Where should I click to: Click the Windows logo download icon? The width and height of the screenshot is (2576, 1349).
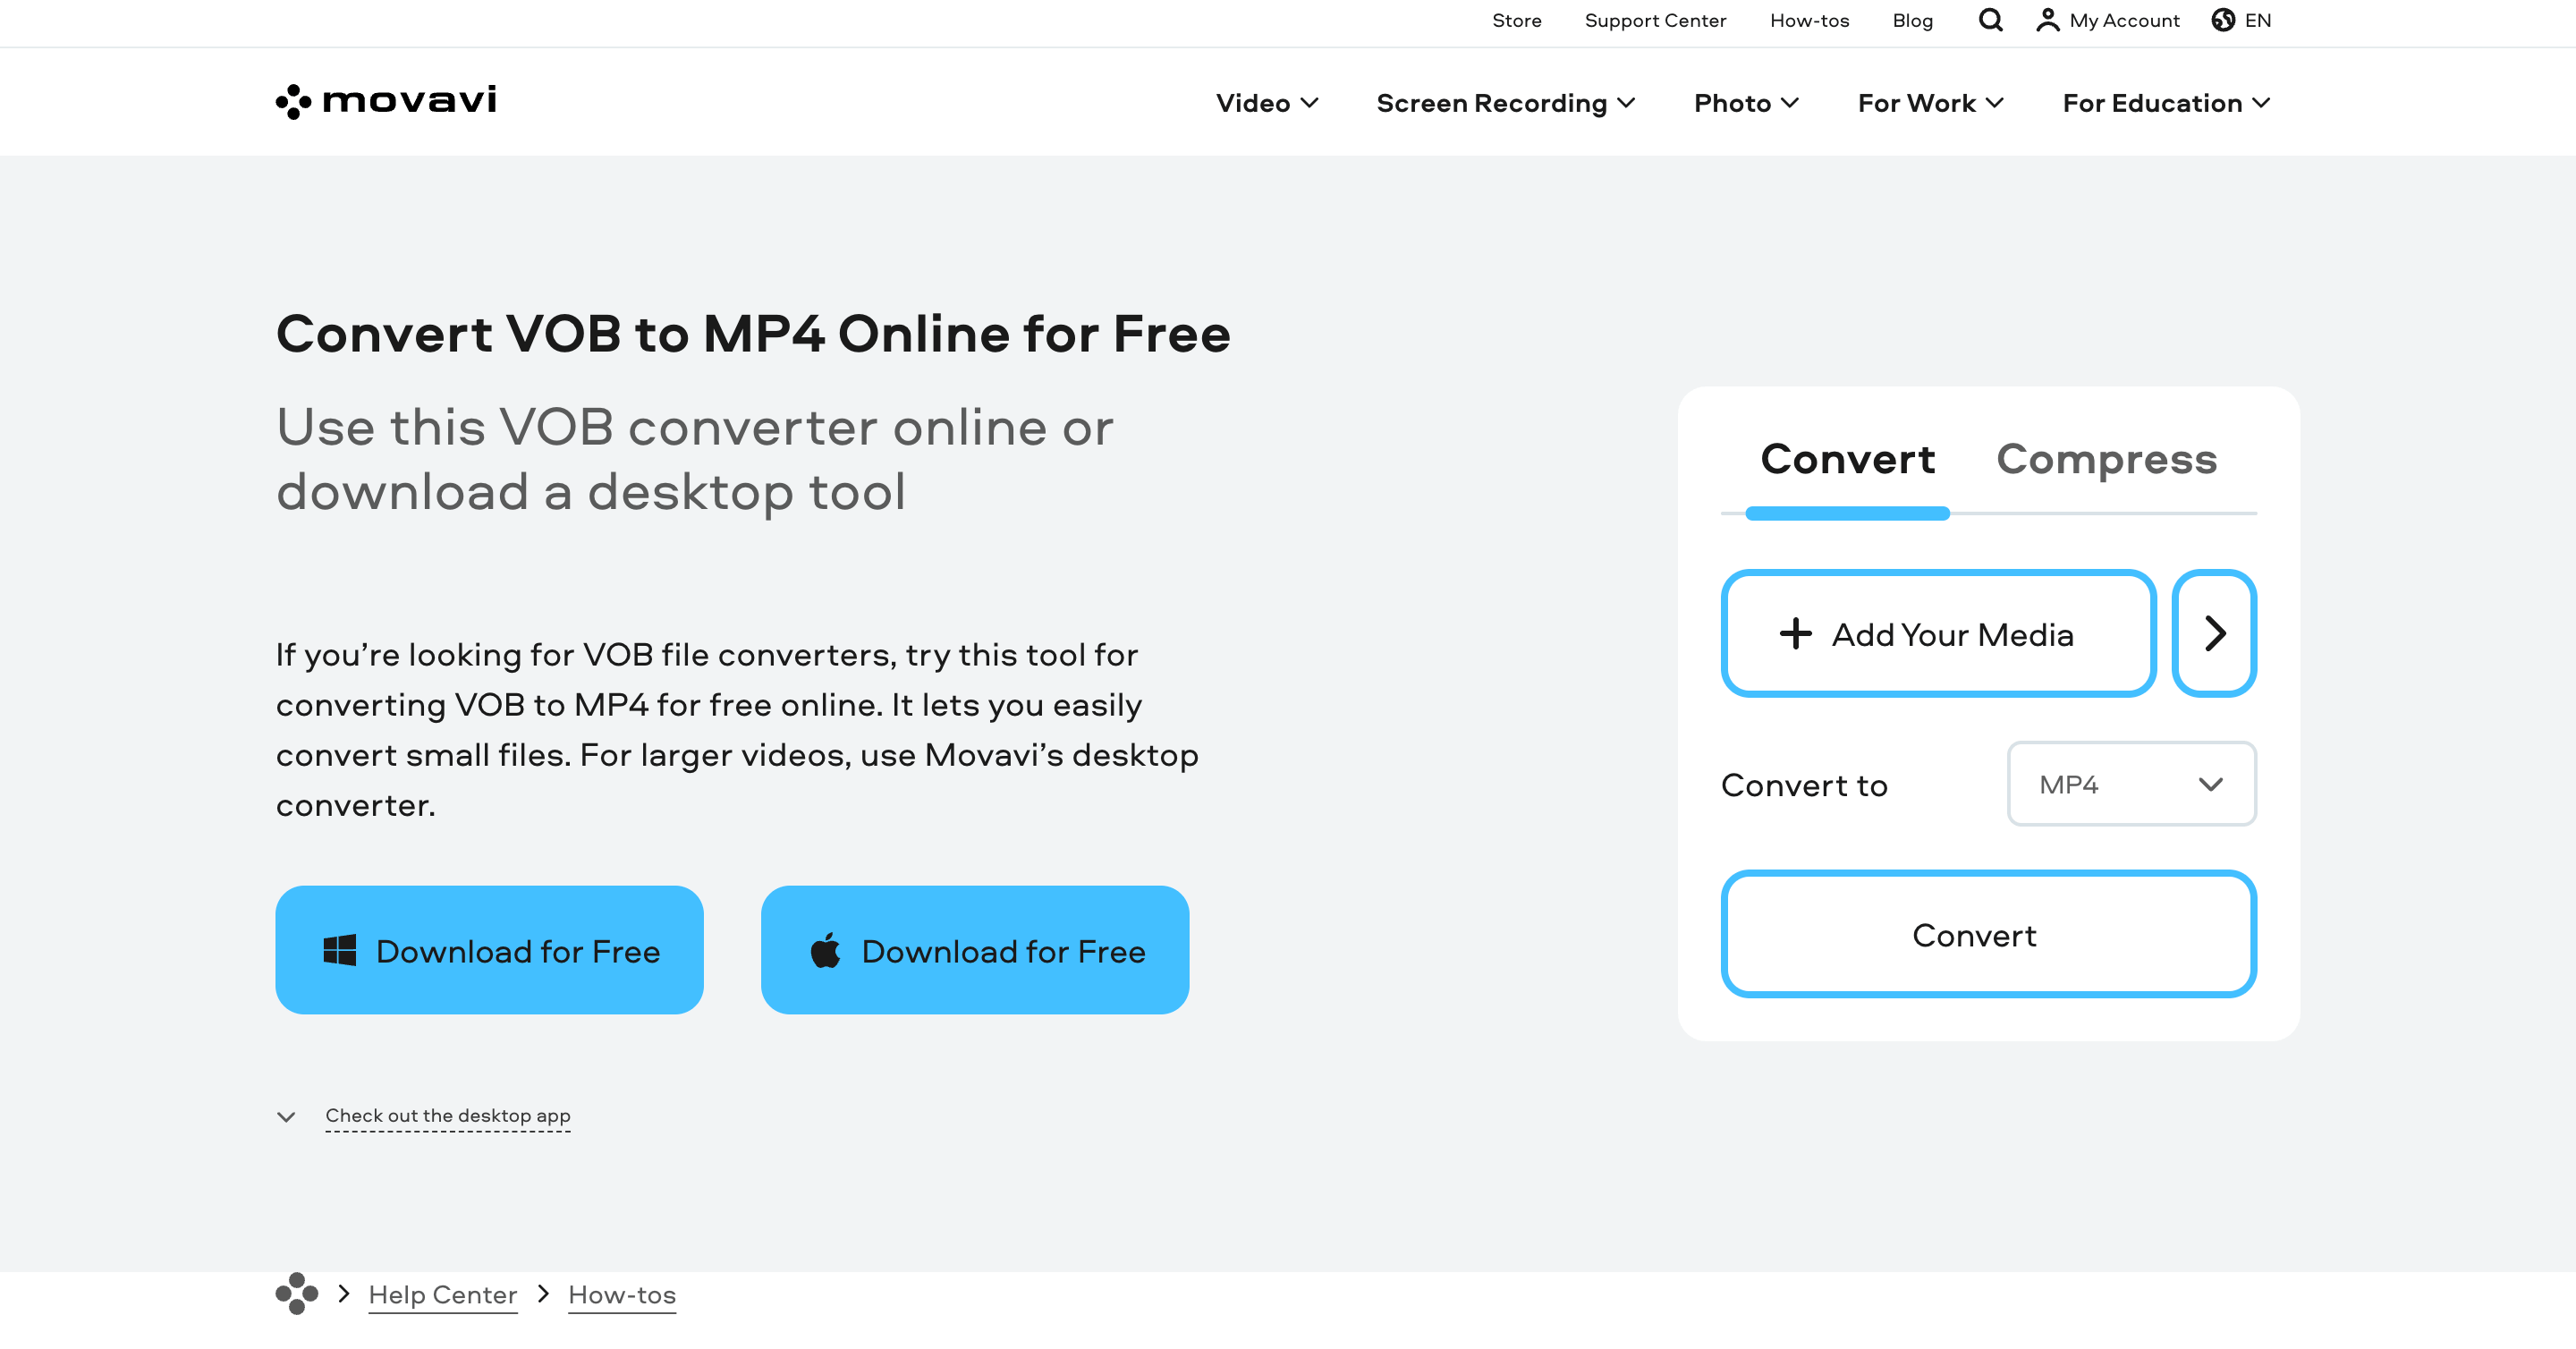point(343,950)
